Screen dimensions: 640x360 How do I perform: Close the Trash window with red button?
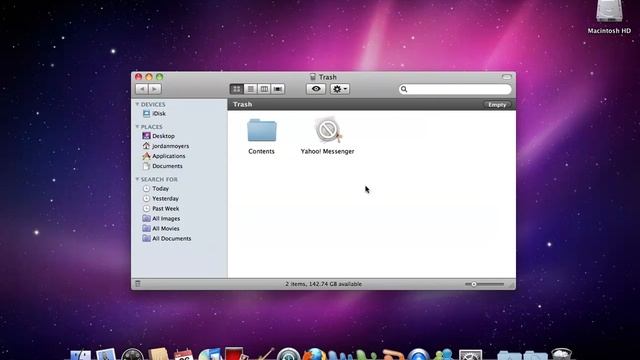pos(138,77)
